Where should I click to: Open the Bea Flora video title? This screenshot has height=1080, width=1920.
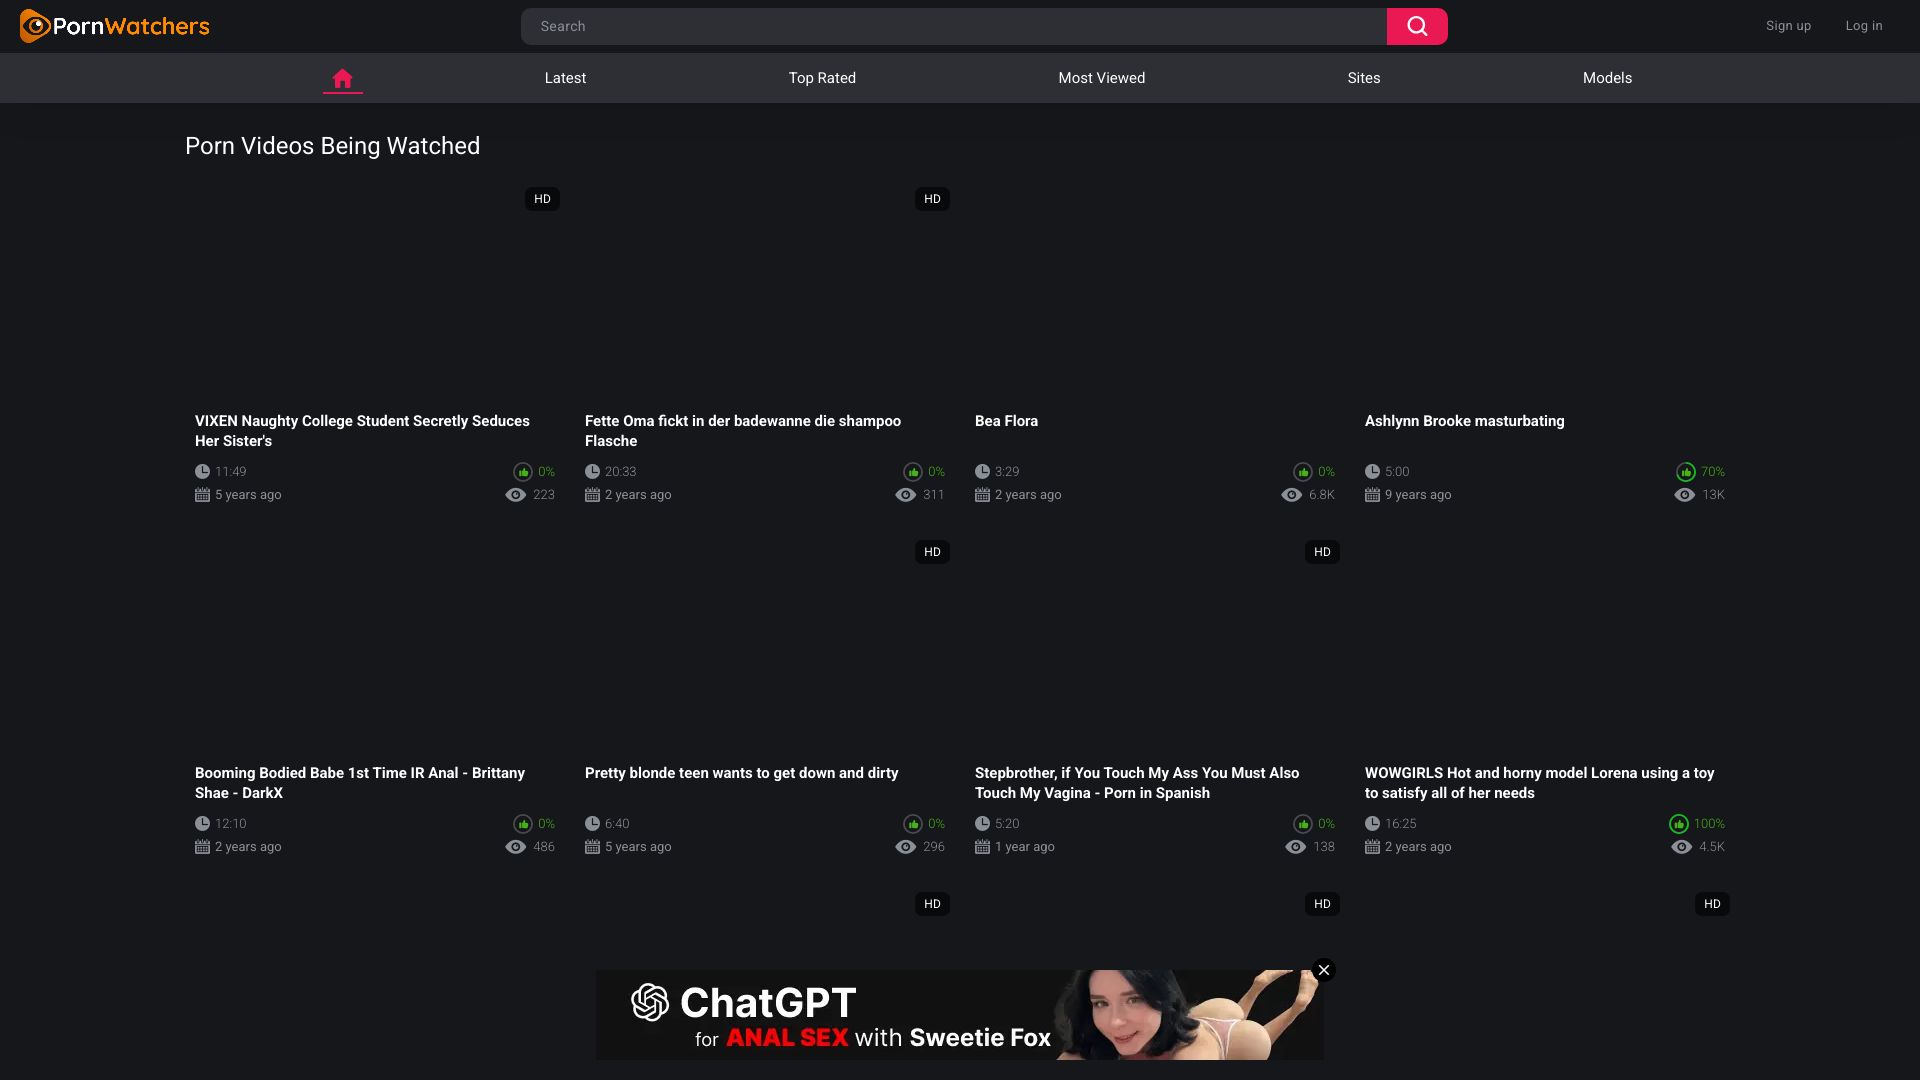[x=1006, y=421]
